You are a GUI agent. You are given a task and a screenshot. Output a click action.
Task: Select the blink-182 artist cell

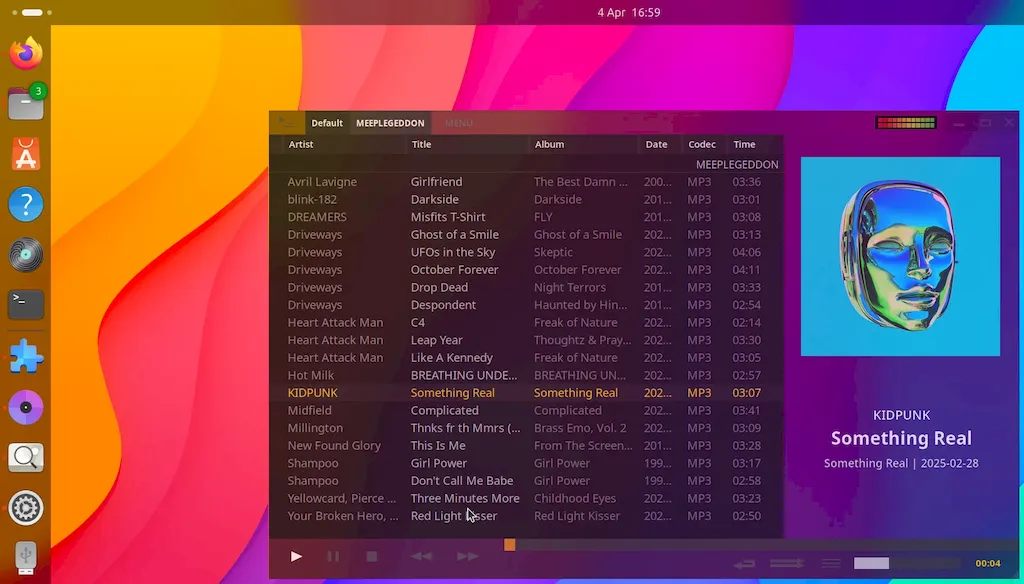312,199
